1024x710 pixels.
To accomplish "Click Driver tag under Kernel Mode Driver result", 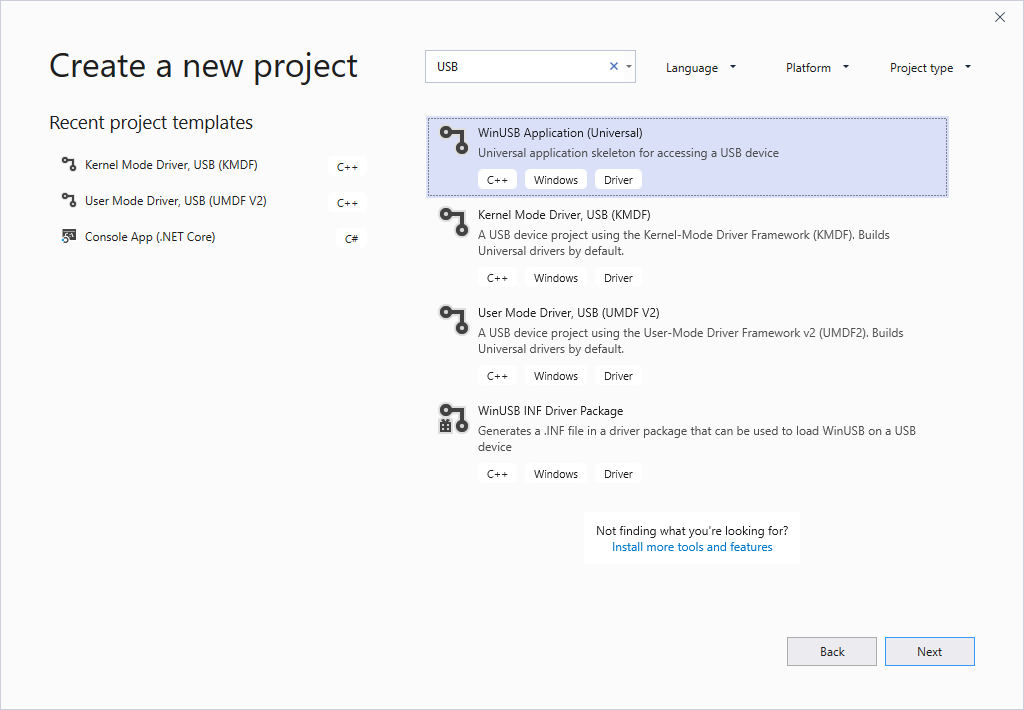I will click(x=618, y=278).
